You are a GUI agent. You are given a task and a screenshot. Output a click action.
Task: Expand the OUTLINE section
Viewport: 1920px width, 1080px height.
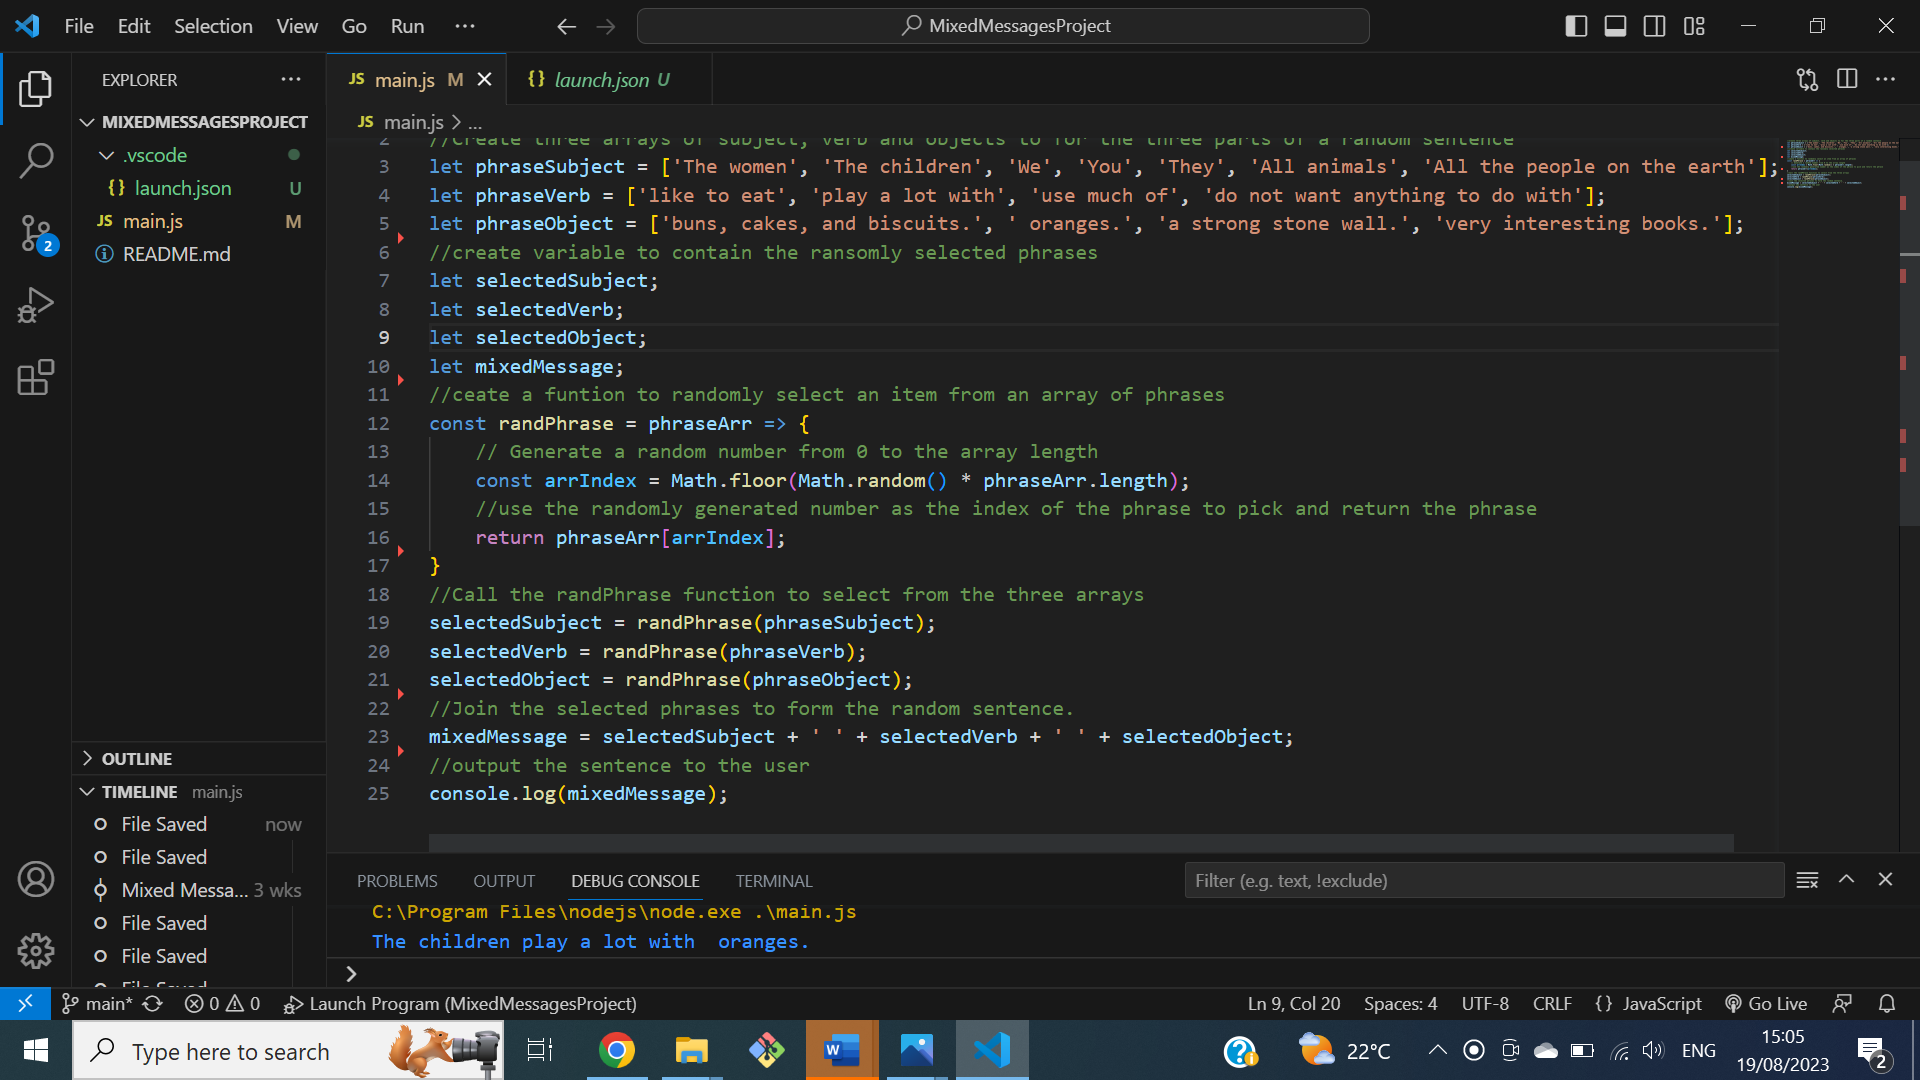pos(198,759)
